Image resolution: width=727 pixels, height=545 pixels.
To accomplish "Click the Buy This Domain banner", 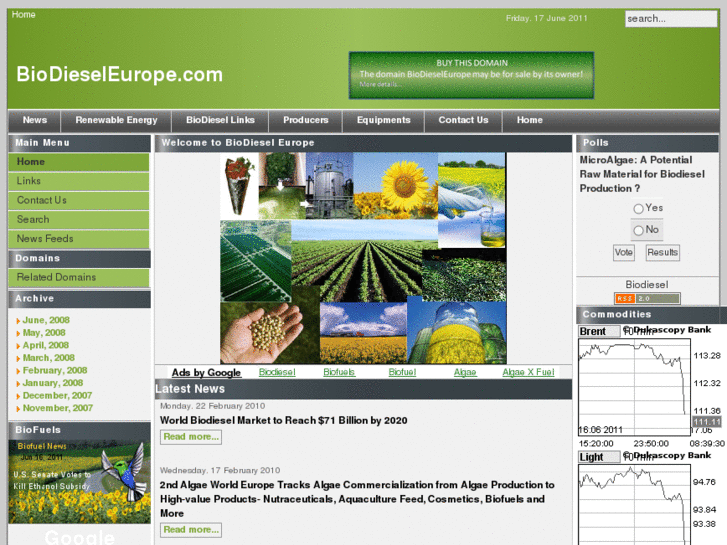I will coord(471,75).
